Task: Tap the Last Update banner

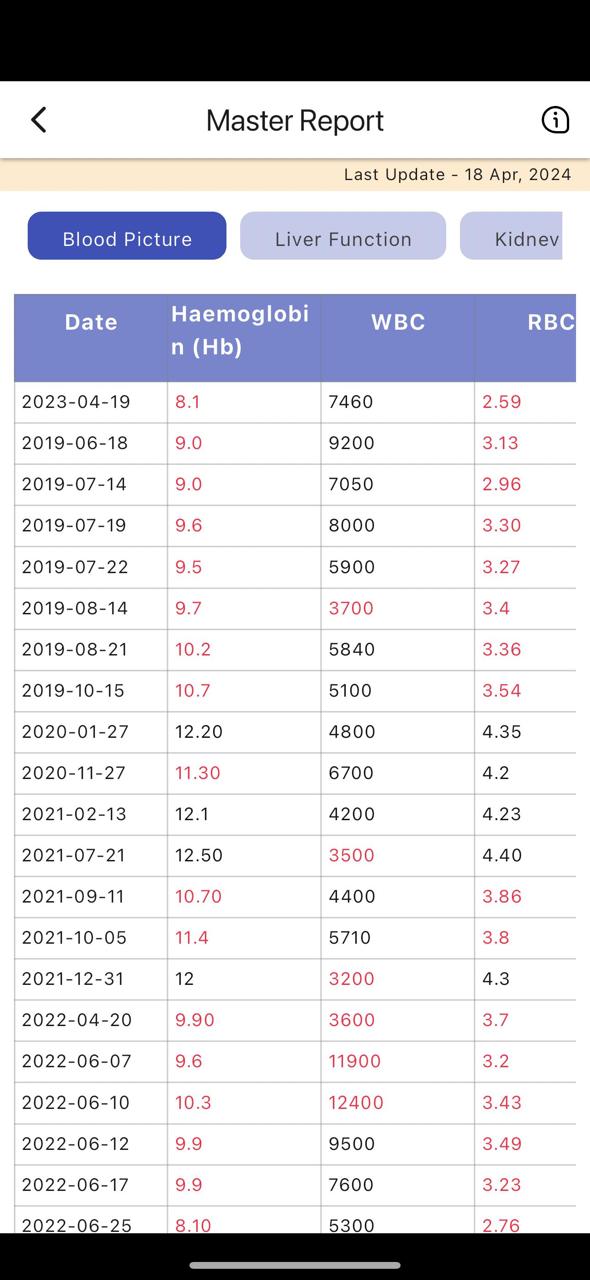Action: [295, 175]
